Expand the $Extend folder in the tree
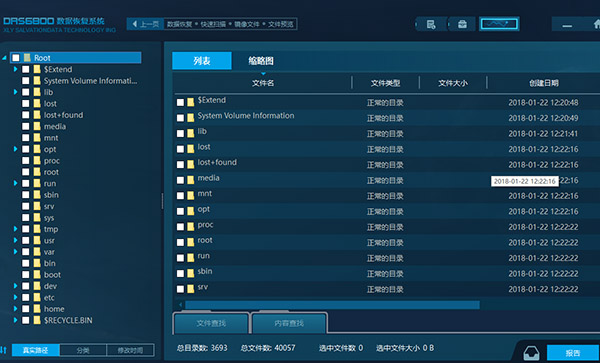 click(x=16, y=69)
